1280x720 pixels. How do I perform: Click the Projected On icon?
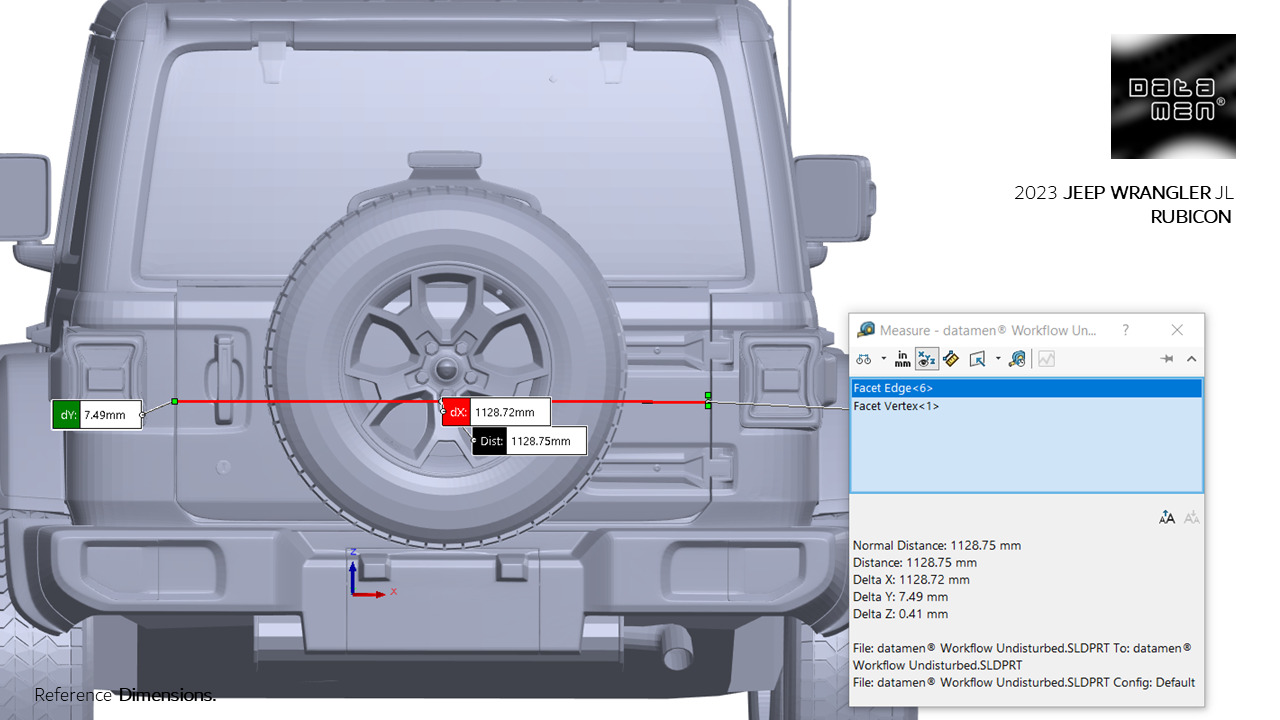click(x=978, y=358)
